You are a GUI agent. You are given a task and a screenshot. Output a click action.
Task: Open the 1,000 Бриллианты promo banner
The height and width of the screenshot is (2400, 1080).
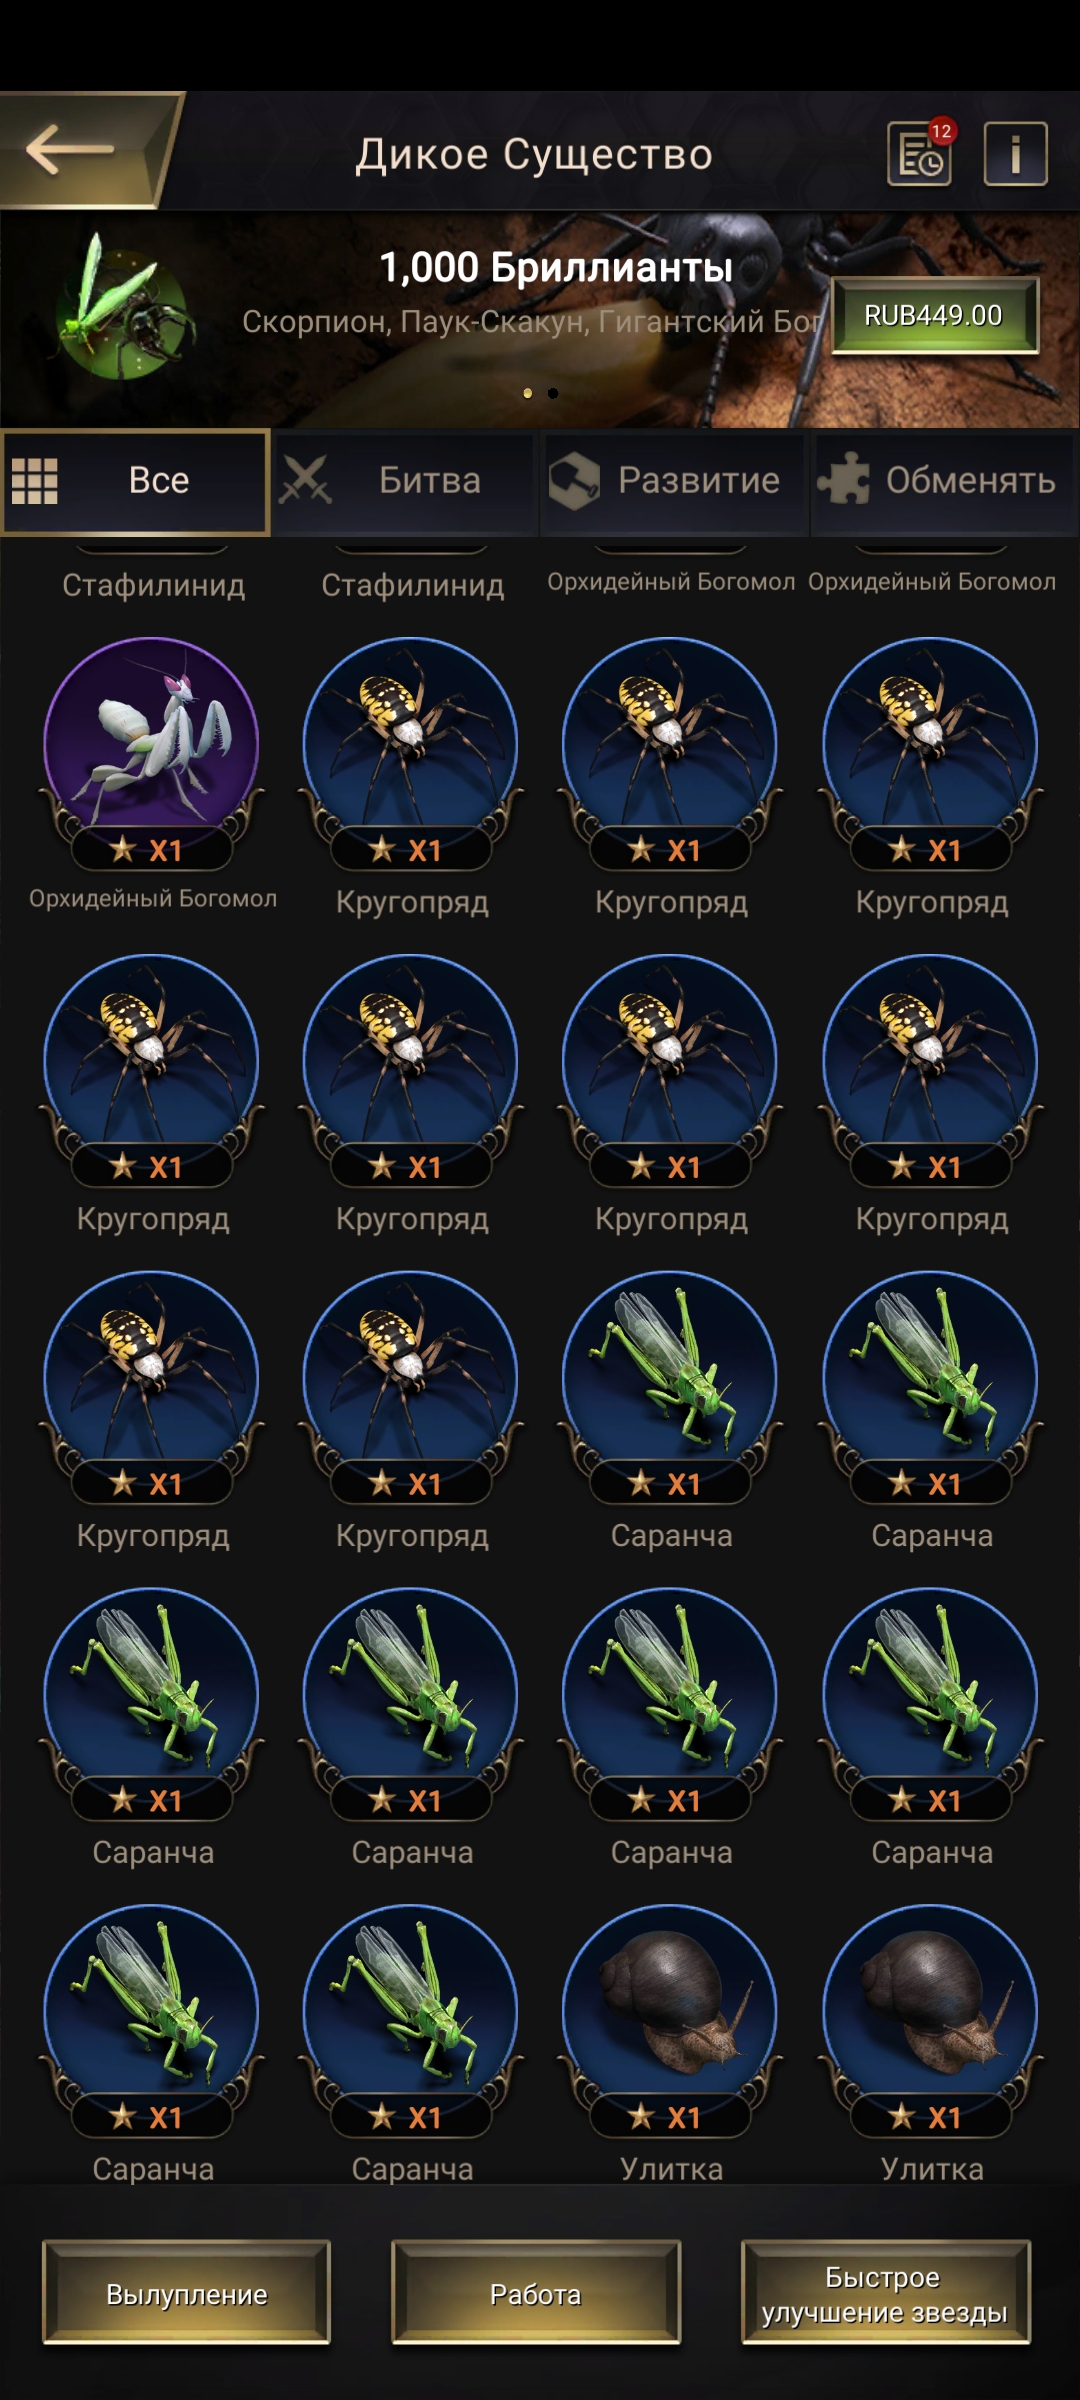tap(540, 320)
